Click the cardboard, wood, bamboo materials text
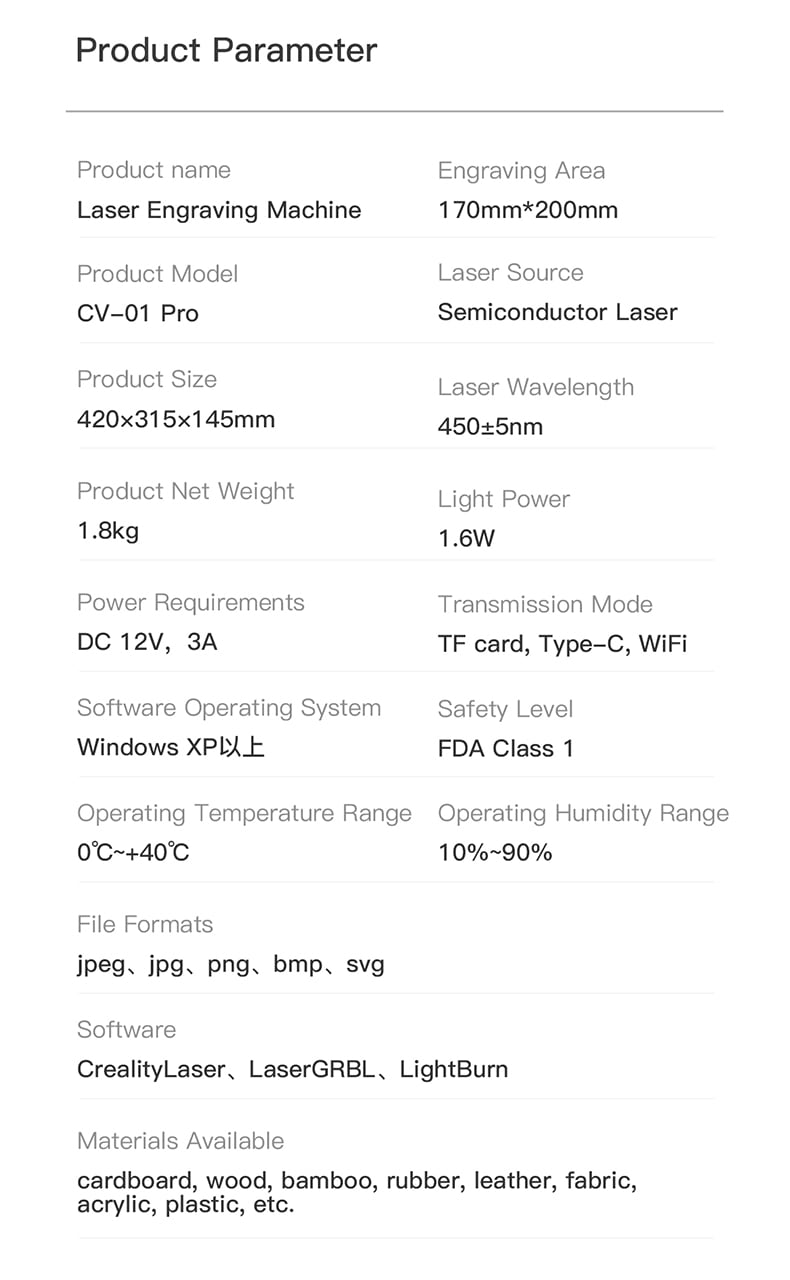 pyautogui.click(x=357, y=1192)
